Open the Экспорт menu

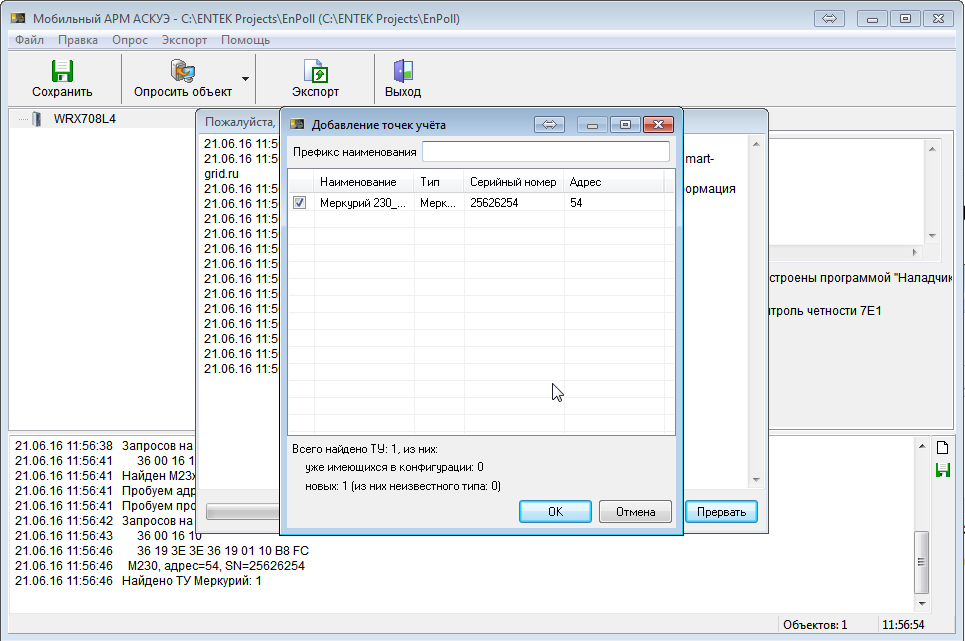click(x=184, y=40)
